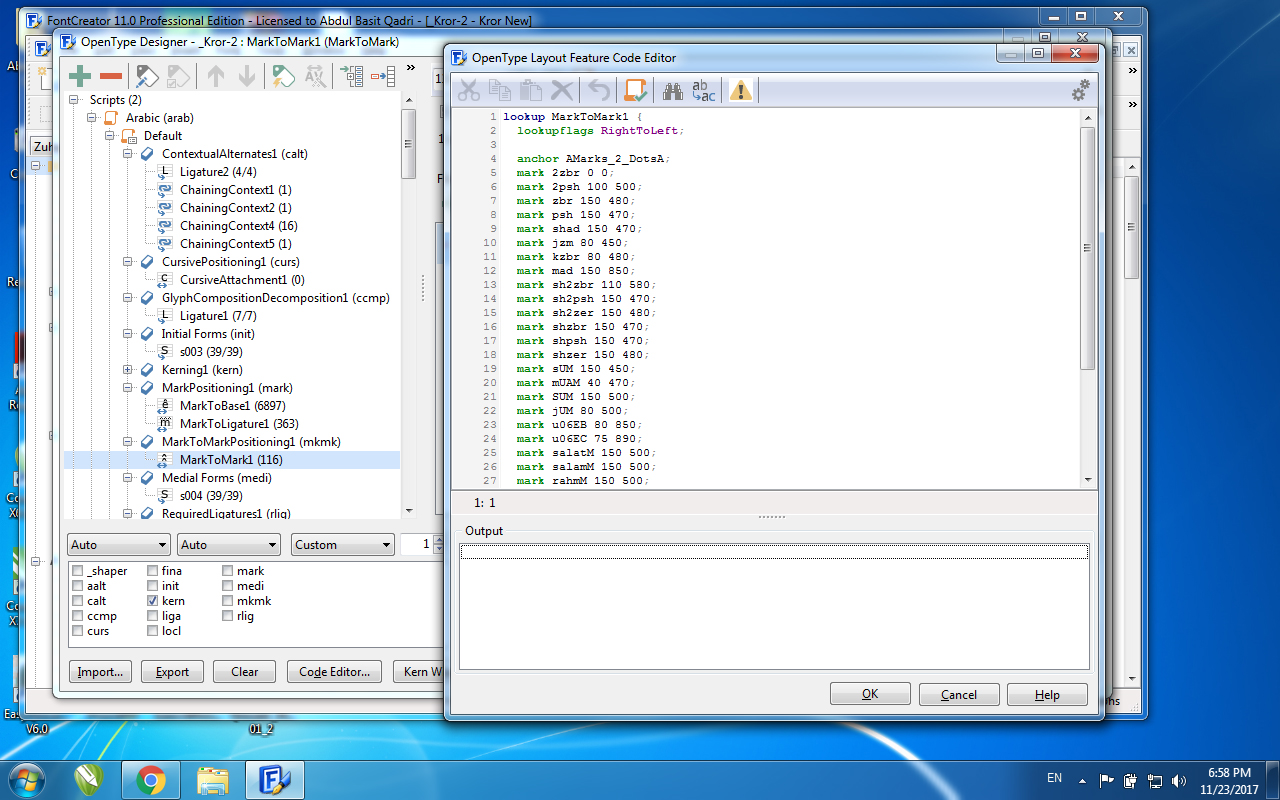Screen dimensions: 1280x800
Task: Click the AV kerning wizard icon
Action: click(x=315, y=76)
